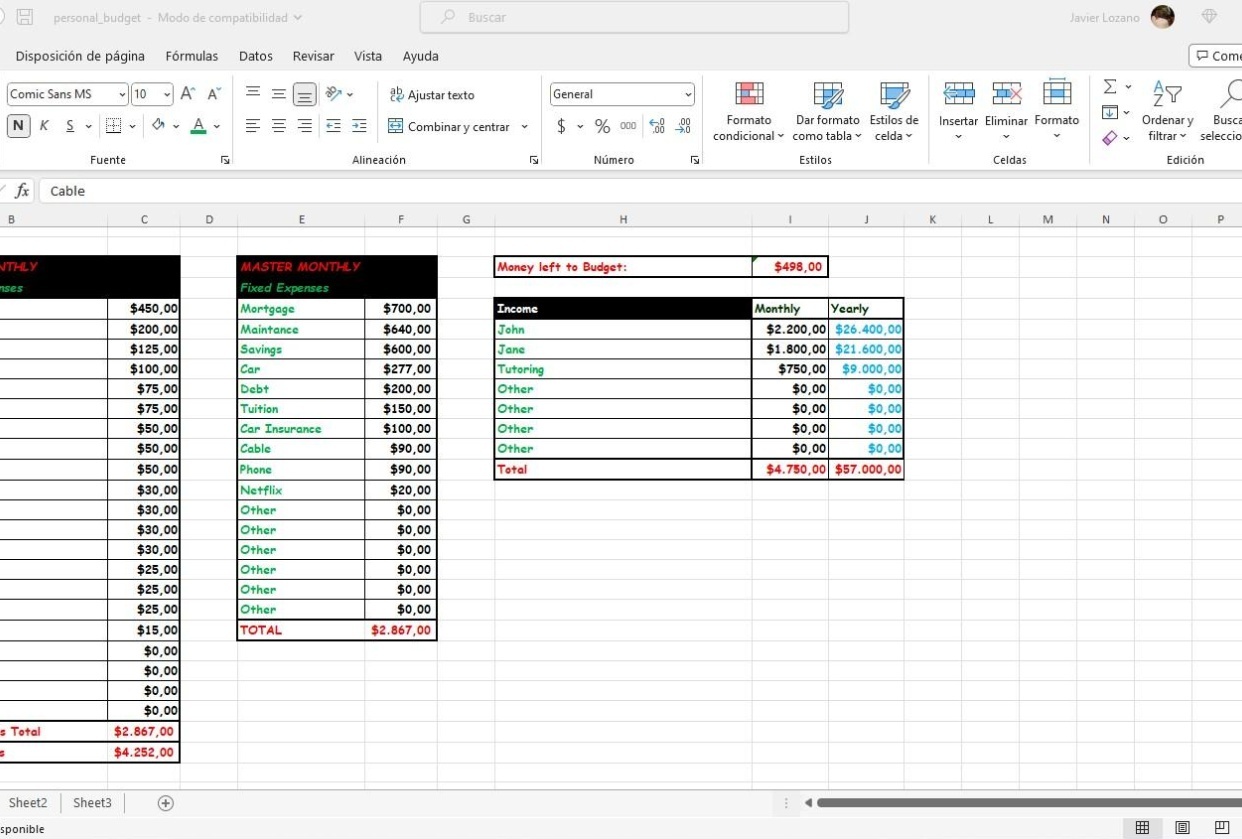Open the General number format dropdown
The image size is (1242, 839).
[x=688, y=94]
